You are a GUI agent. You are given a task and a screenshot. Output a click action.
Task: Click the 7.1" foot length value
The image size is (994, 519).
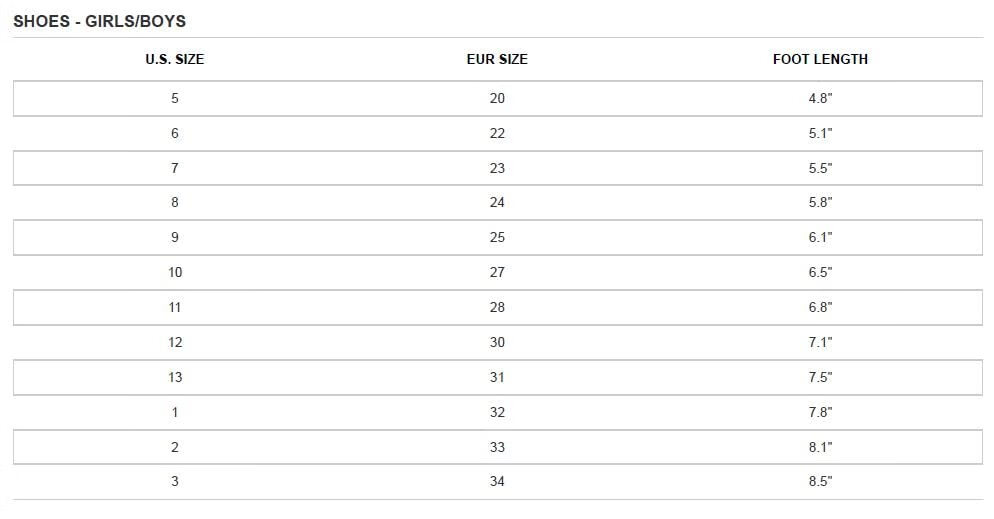pos(820,342)
